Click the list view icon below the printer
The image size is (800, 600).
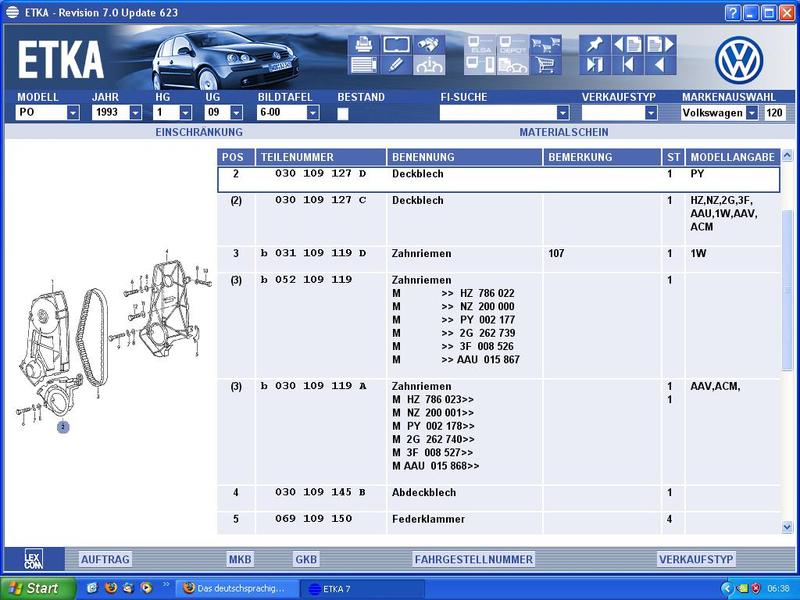(363, 65)
